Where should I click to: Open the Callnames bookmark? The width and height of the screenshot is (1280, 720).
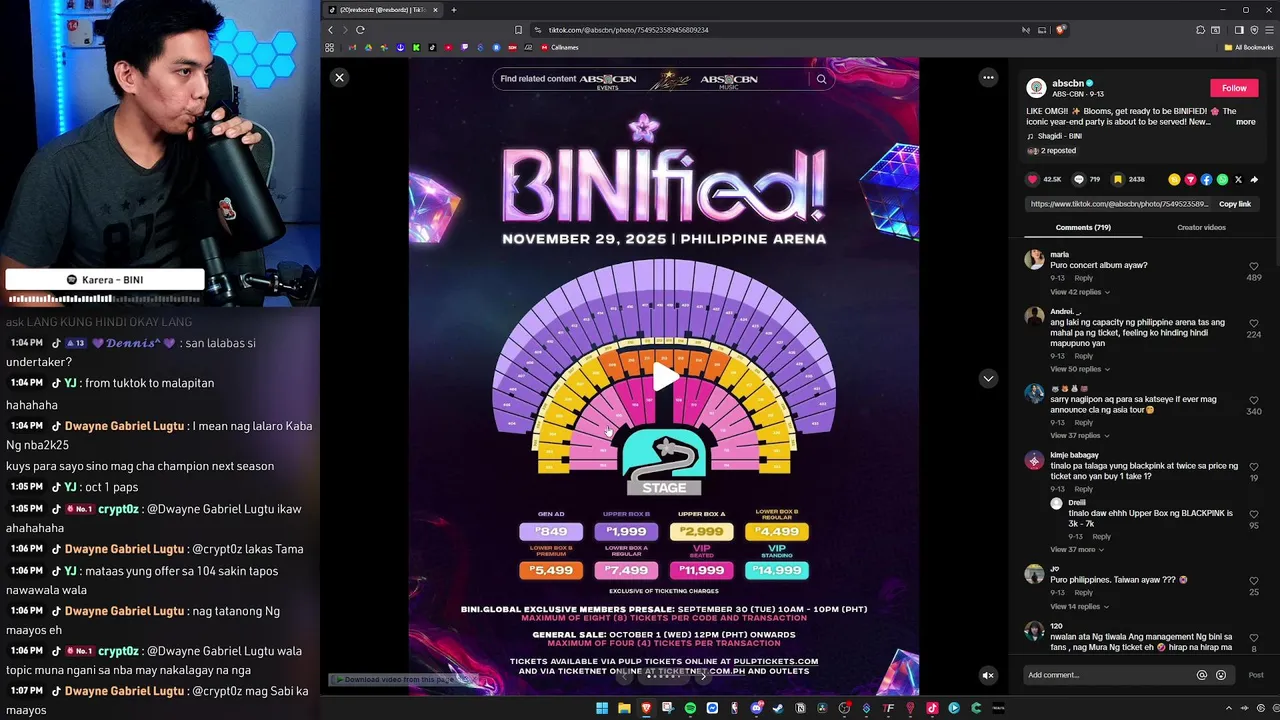[560, 47]
